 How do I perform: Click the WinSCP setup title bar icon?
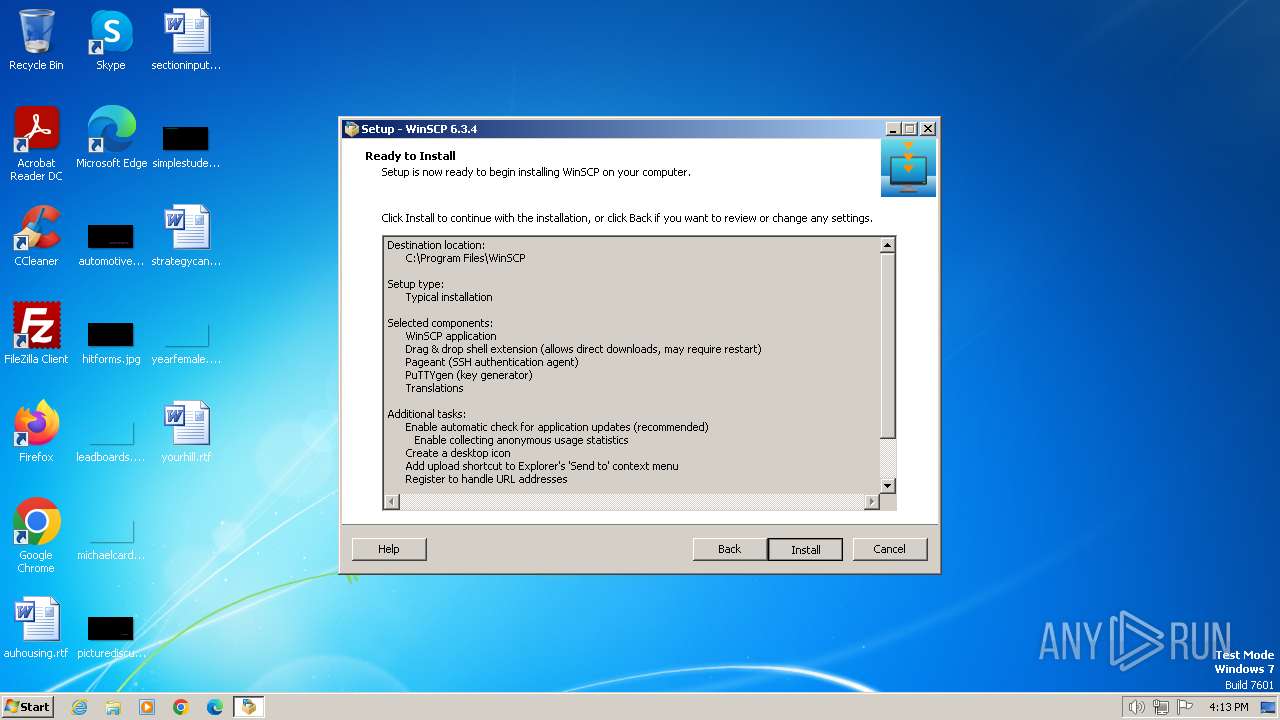tap(351, 129)
